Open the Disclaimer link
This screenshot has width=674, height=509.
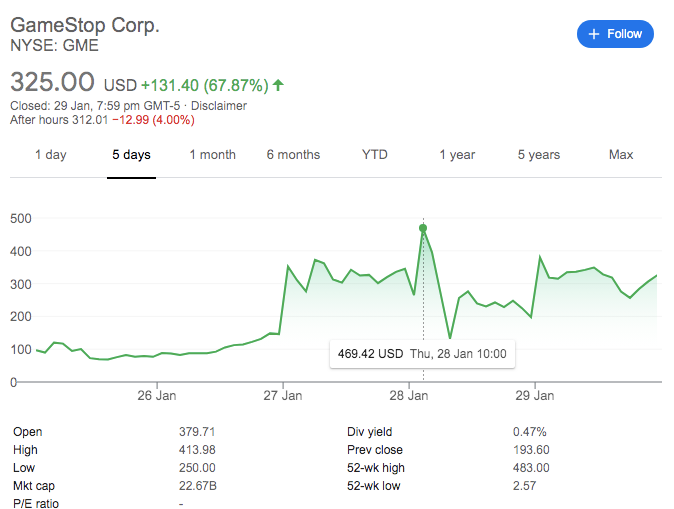coord(219,106)
